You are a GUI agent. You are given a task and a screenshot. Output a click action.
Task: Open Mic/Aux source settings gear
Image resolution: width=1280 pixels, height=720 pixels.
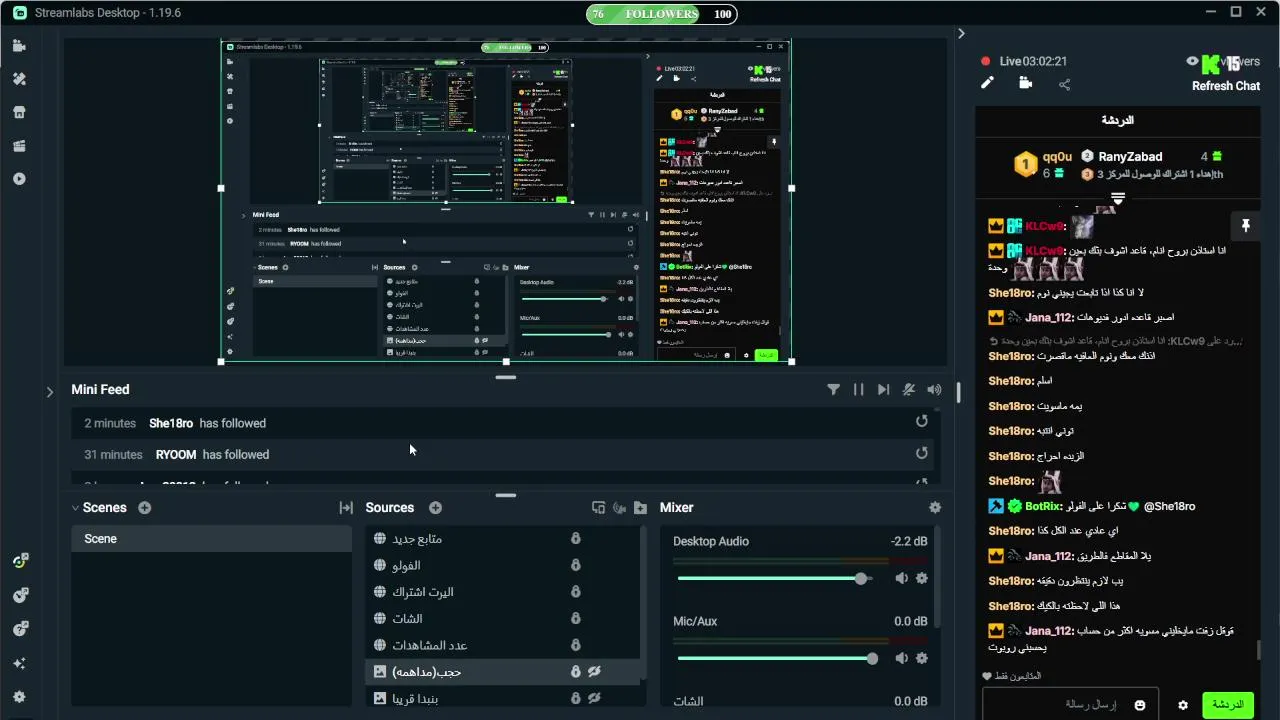[922, 658]
